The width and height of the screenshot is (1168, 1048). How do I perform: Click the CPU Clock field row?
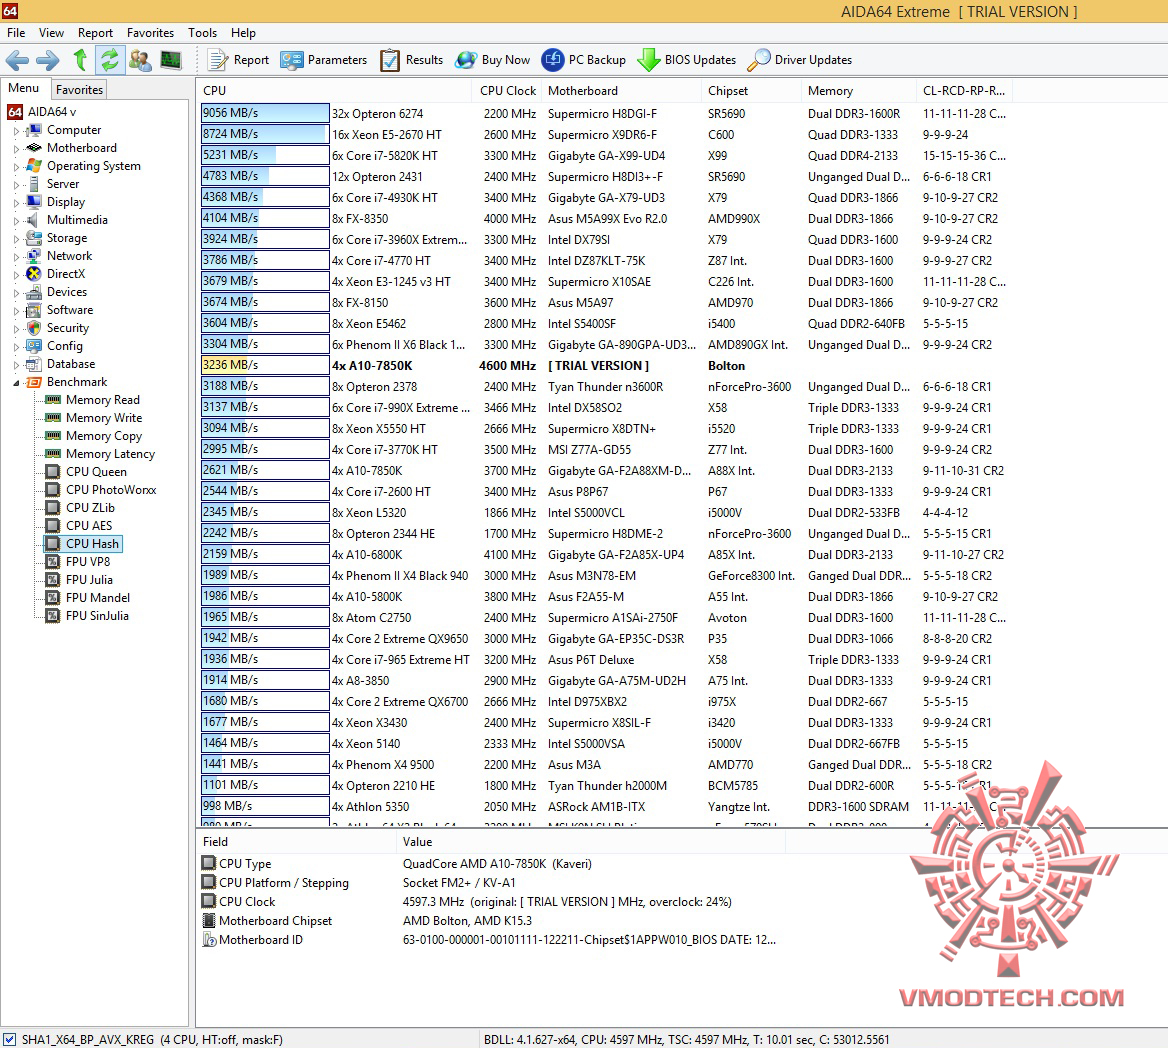pos(492,902)
